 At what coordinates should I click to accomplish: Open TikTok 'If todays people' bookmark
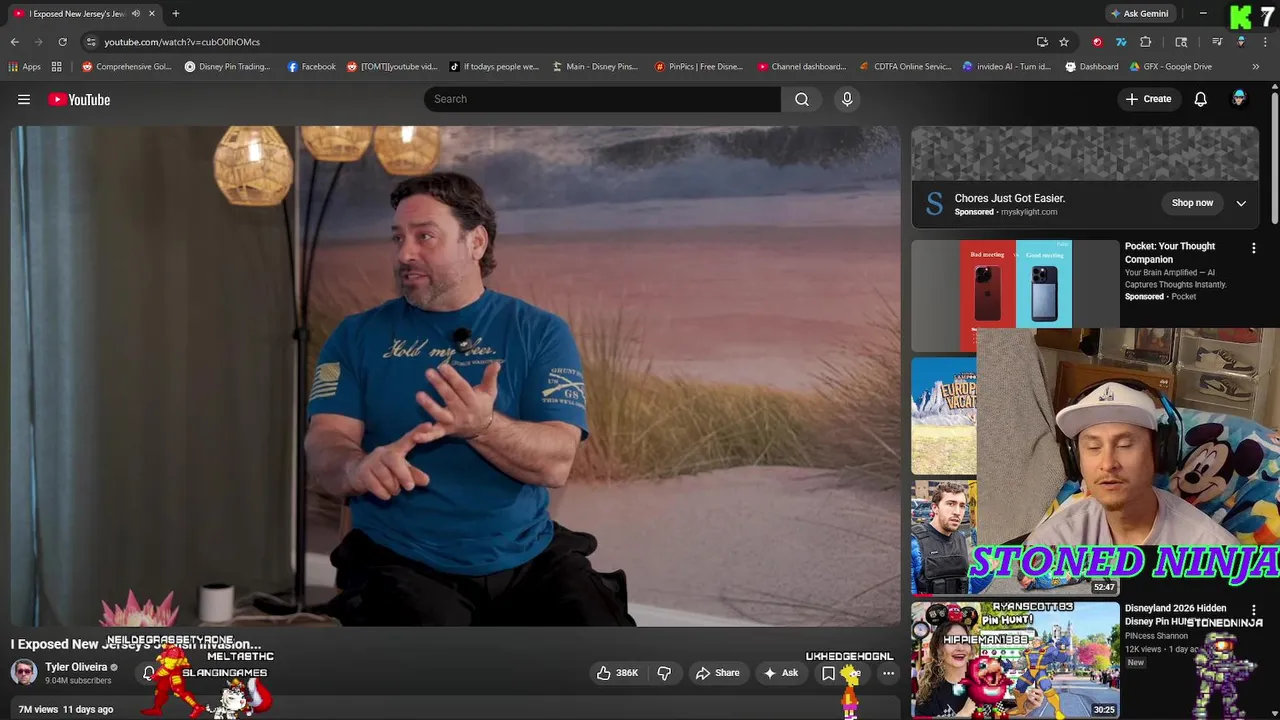click(x=494, y=67)
